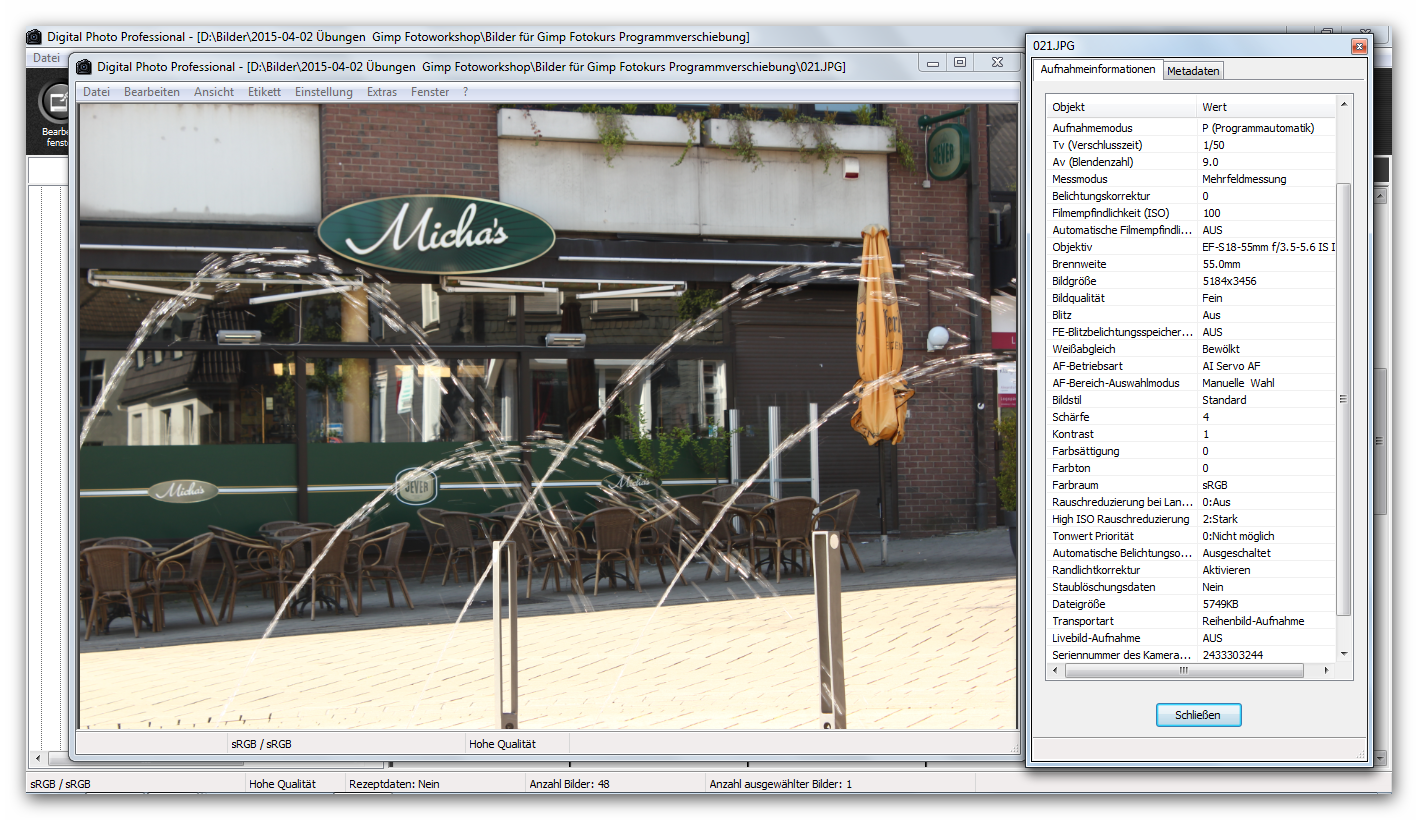Open the Etikett menu
This screenshot has width=1418, height=820.
click(x=264, y=92)
